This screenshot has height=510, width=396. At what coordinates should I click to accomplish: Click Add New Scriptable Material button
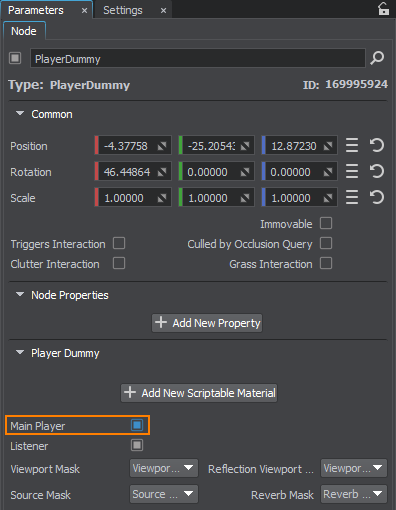tap(199, 393)
